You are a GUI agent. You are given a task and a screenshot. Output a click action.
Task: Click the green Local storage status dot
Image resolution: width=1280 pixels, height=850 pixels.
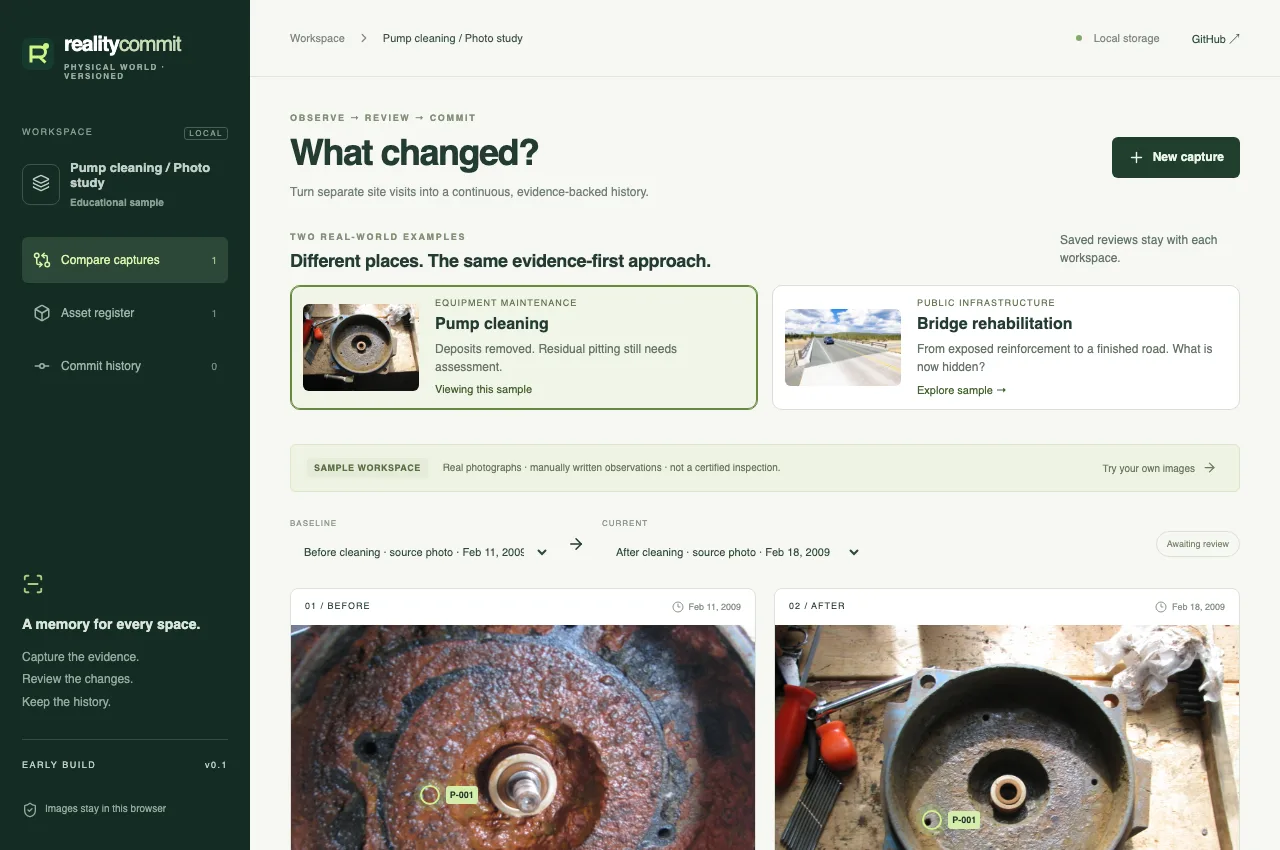point(1079,39)
